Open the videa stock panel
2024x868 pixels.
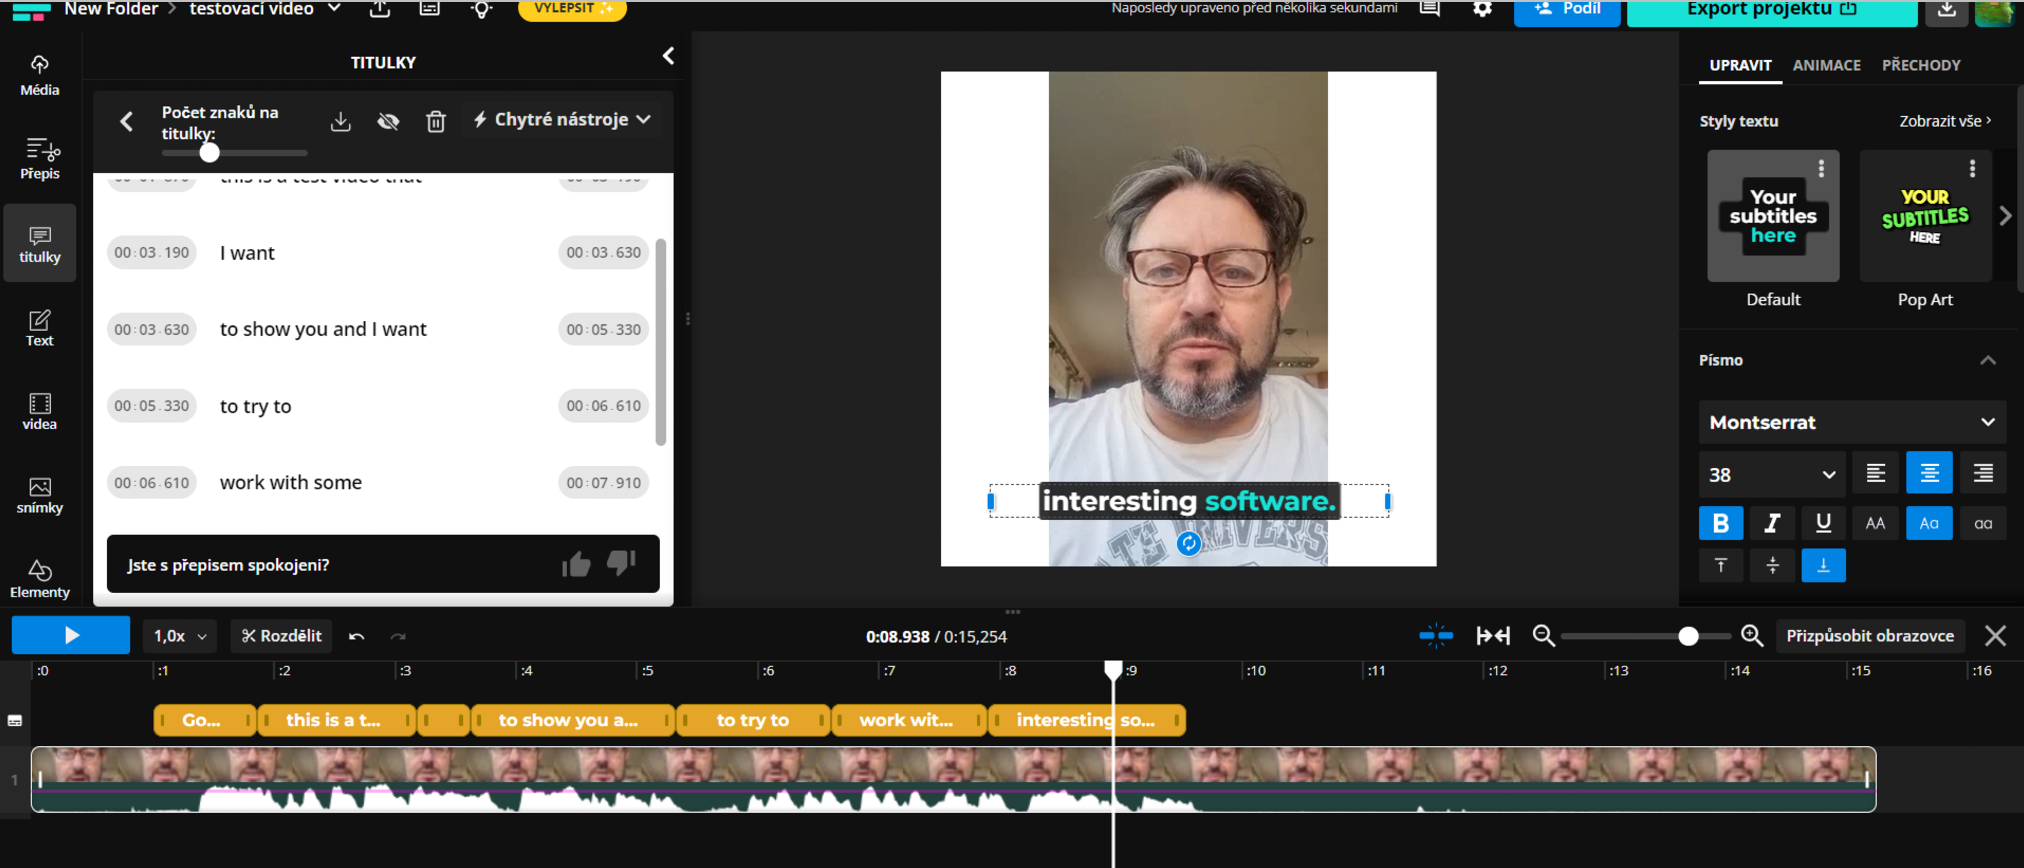pos(40,411)
